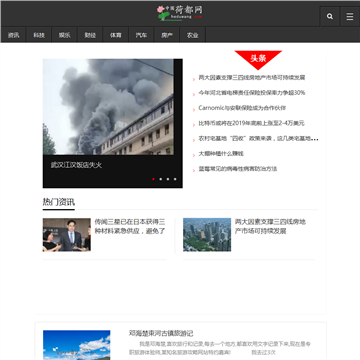
Task: Open headline 比特币或将在2019年底前上涨
Action: [x=251, y=123]
